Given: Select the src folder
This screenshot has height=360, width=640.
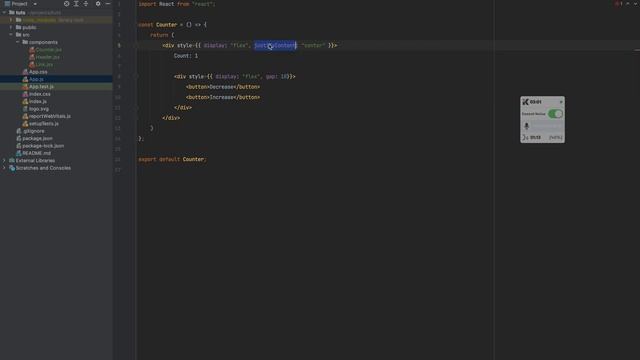Looking at the screenshot, I should [26, 35].
